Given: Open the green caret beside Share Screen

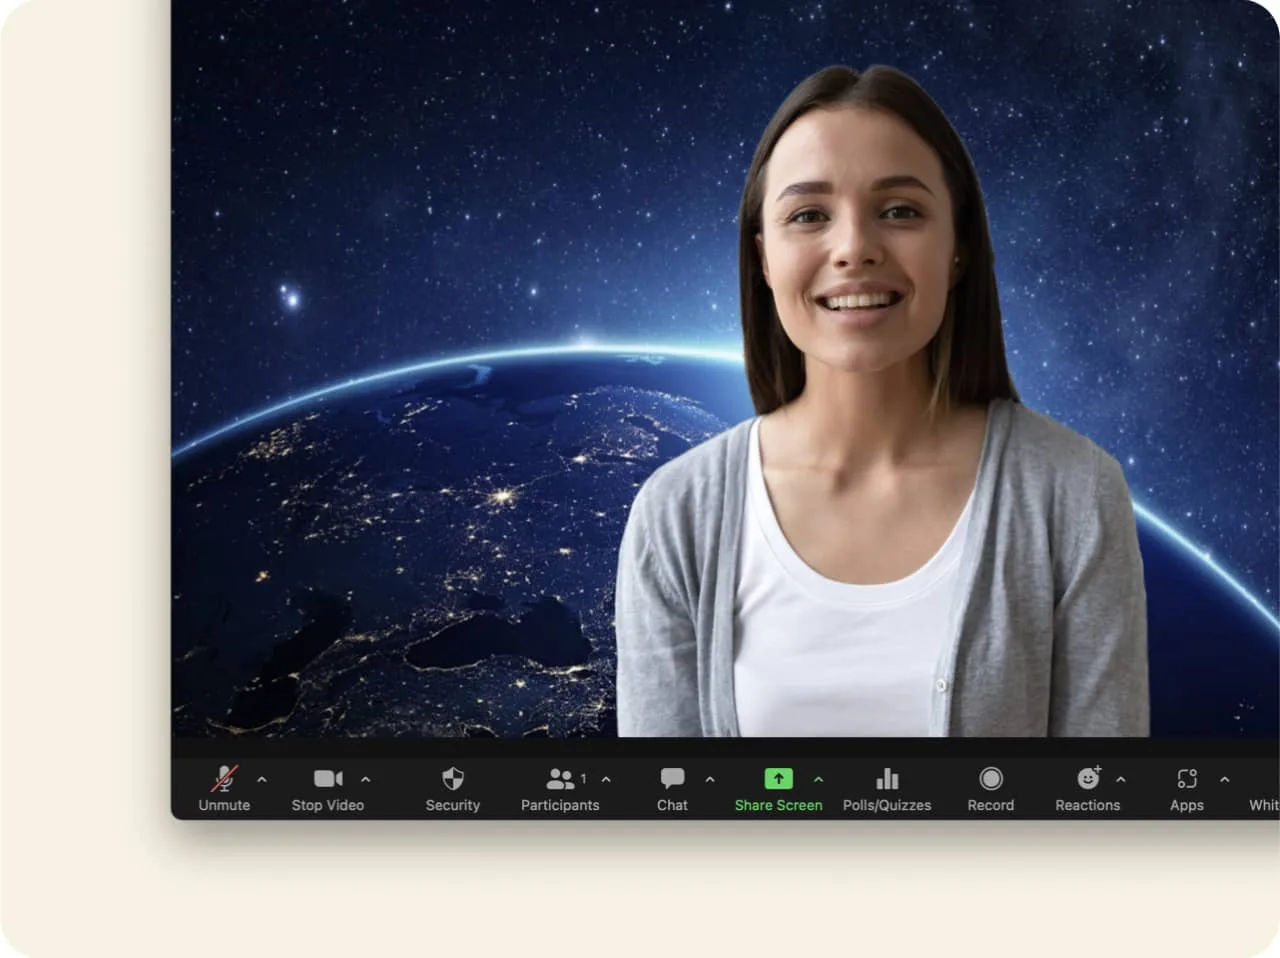Looking at the screenshot, I should pyautogui.click(x=819, y=779).
